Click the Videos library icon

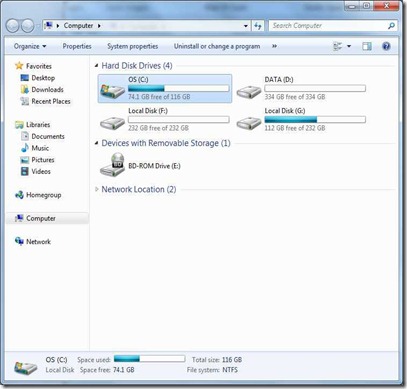click(25, 171)
